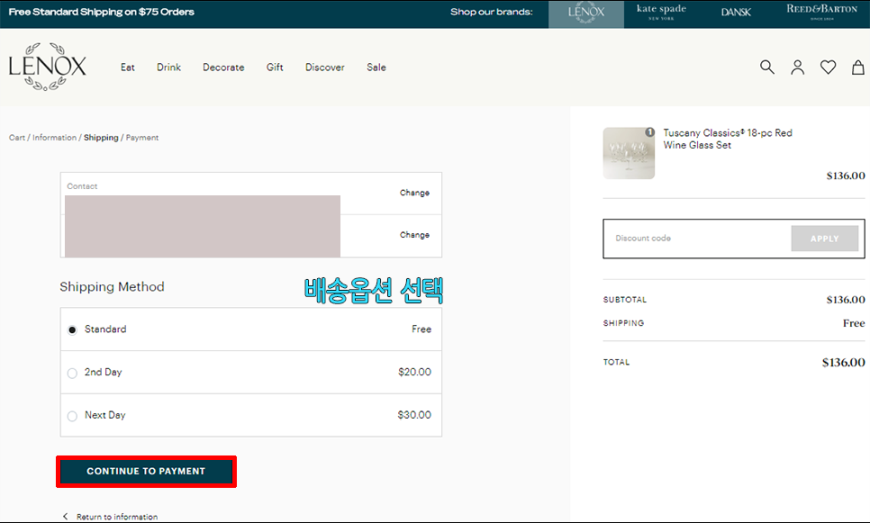
Task: Click the Shipping Method heading
Action: click(112, 287)
